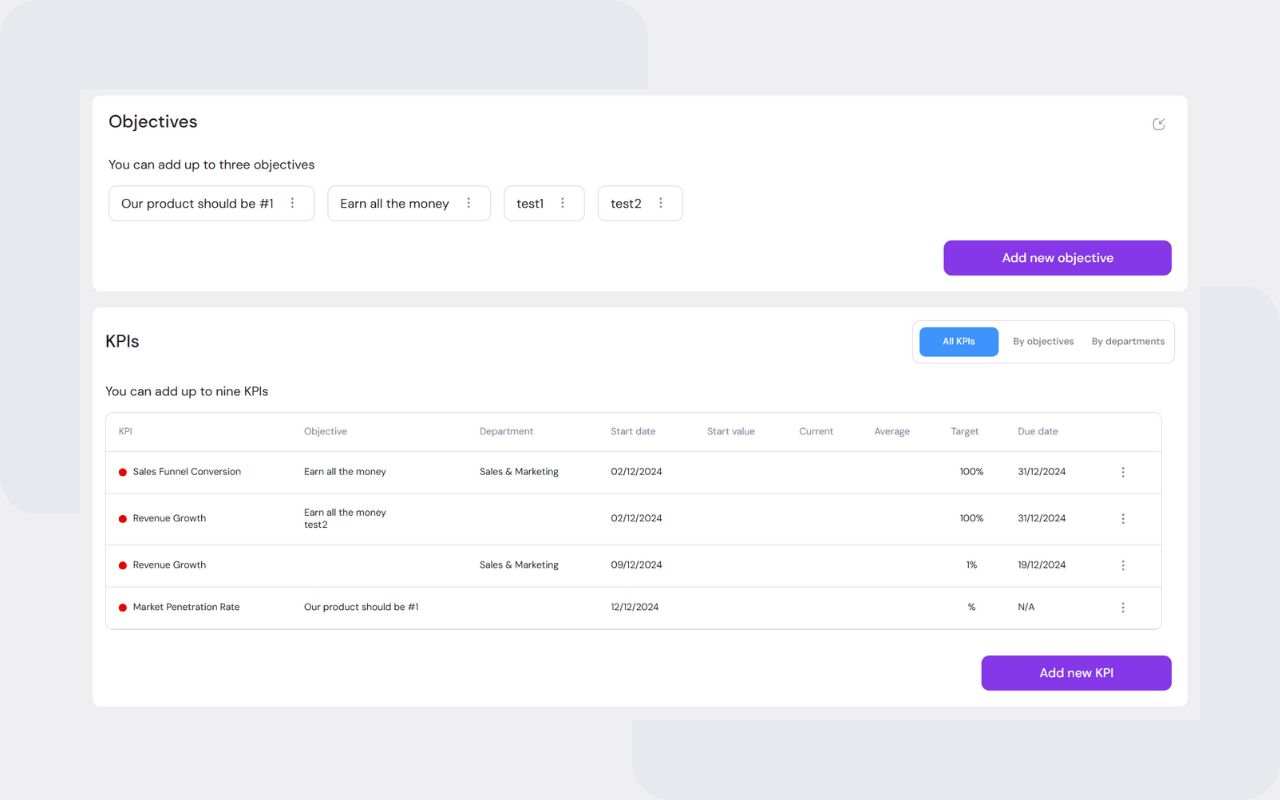This screenshot has height=800, width=1280.
Task: Open the Objectives expand icon at top right
Action: (1159, 124)
